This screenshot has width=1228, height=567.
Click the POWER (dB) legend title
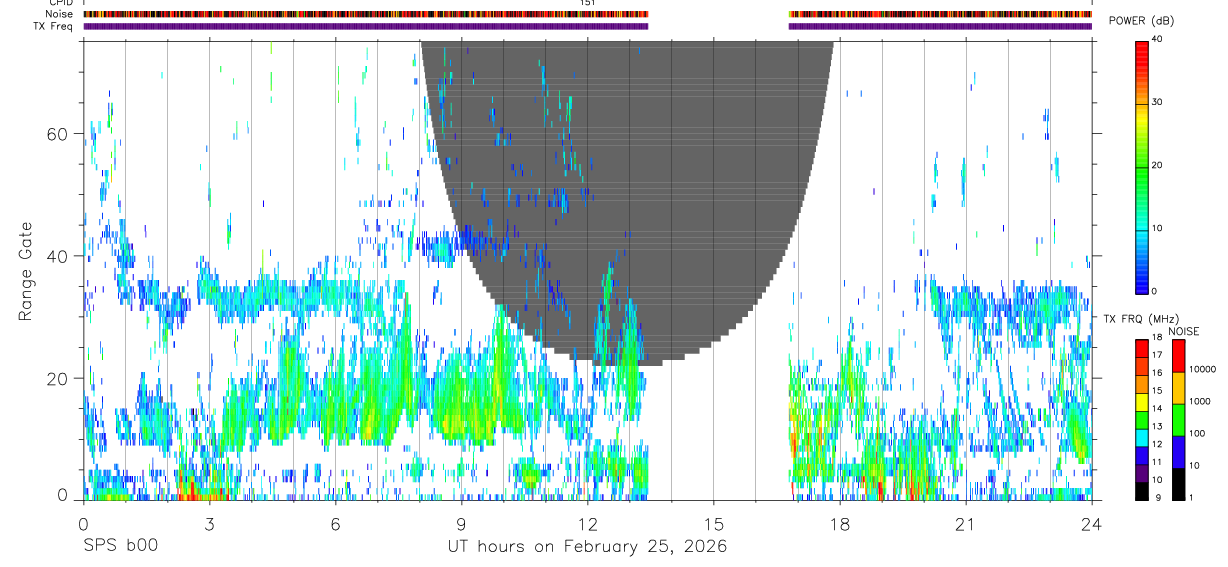coord(1141,21)
